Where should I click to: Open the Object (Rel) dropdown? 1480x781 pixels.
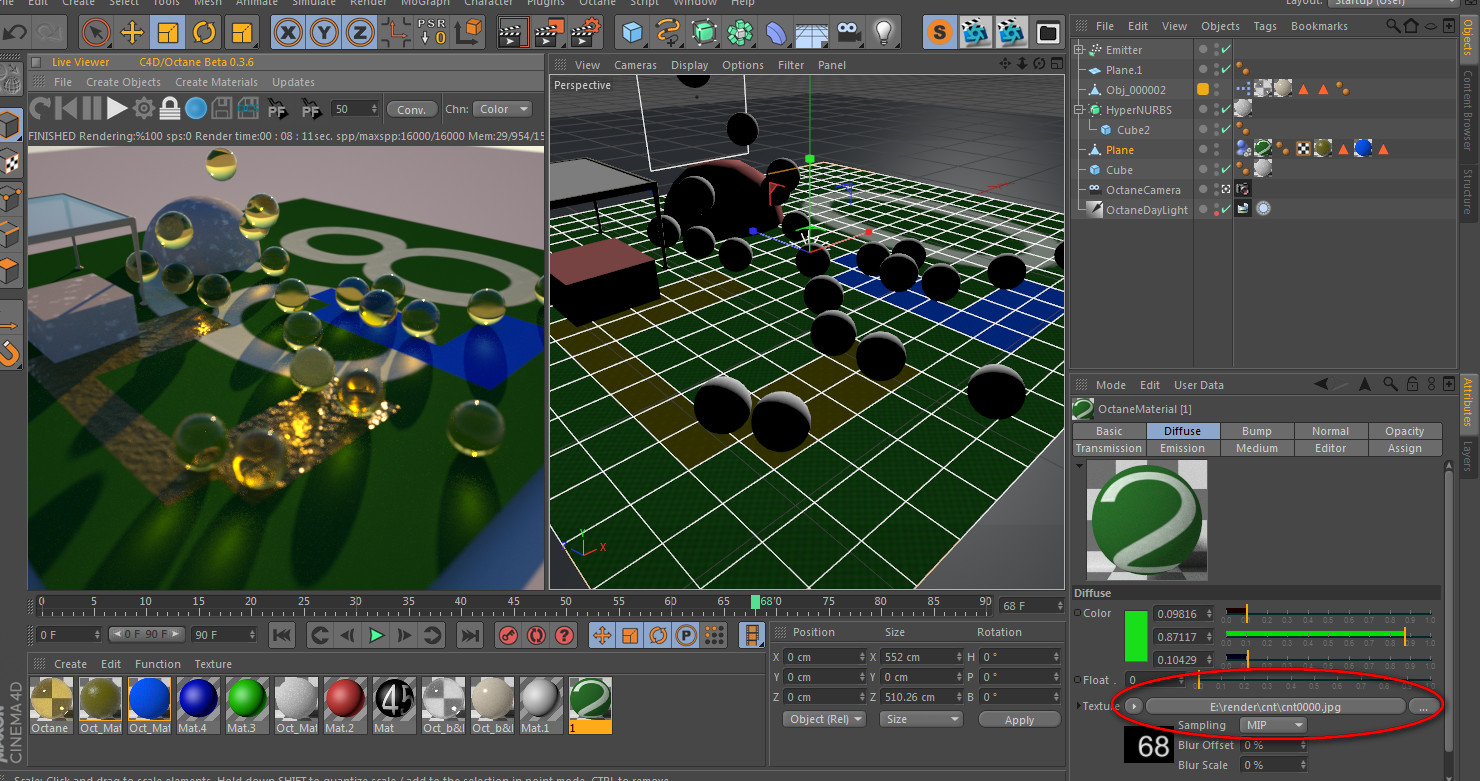coord(825,719)
